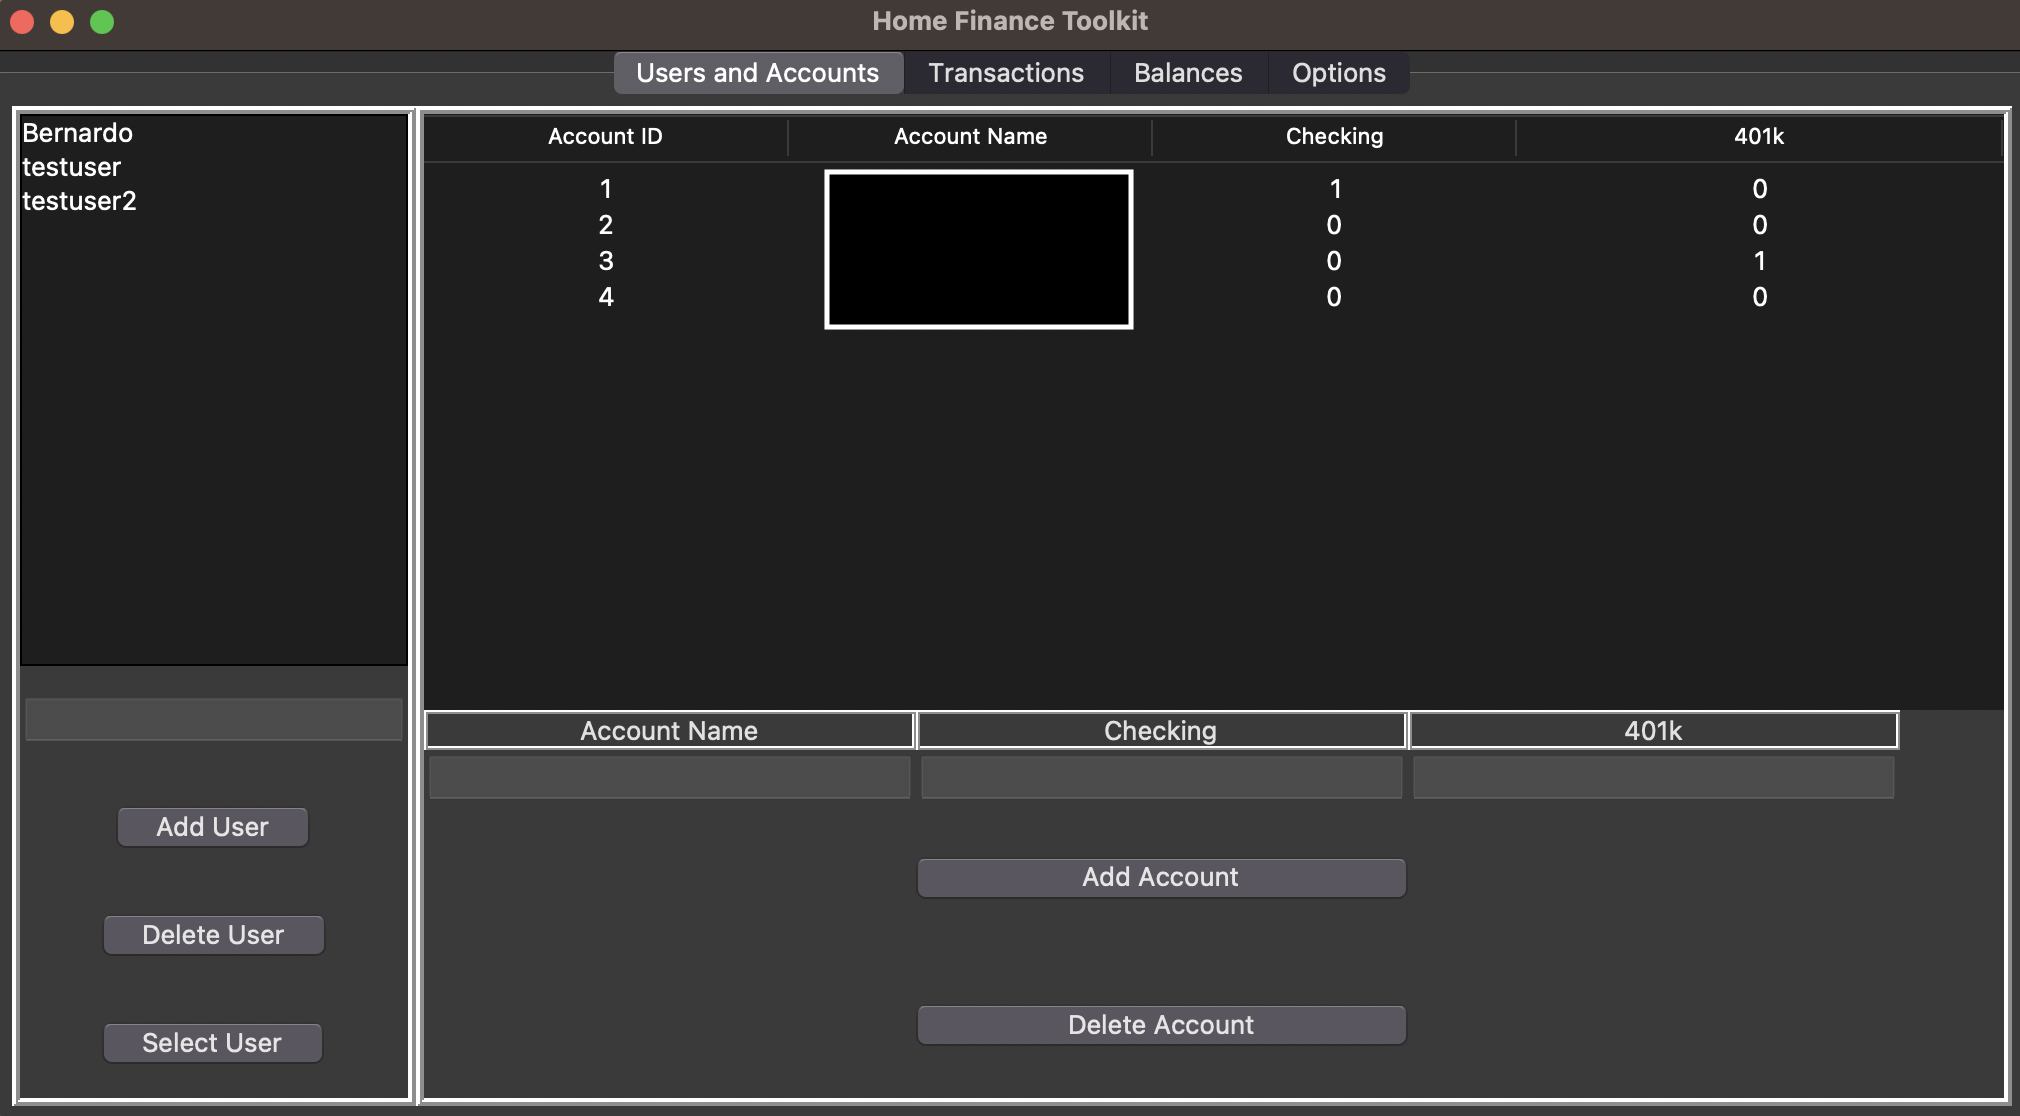
Task: Click the Add Account button
Action: [1161, 877]
